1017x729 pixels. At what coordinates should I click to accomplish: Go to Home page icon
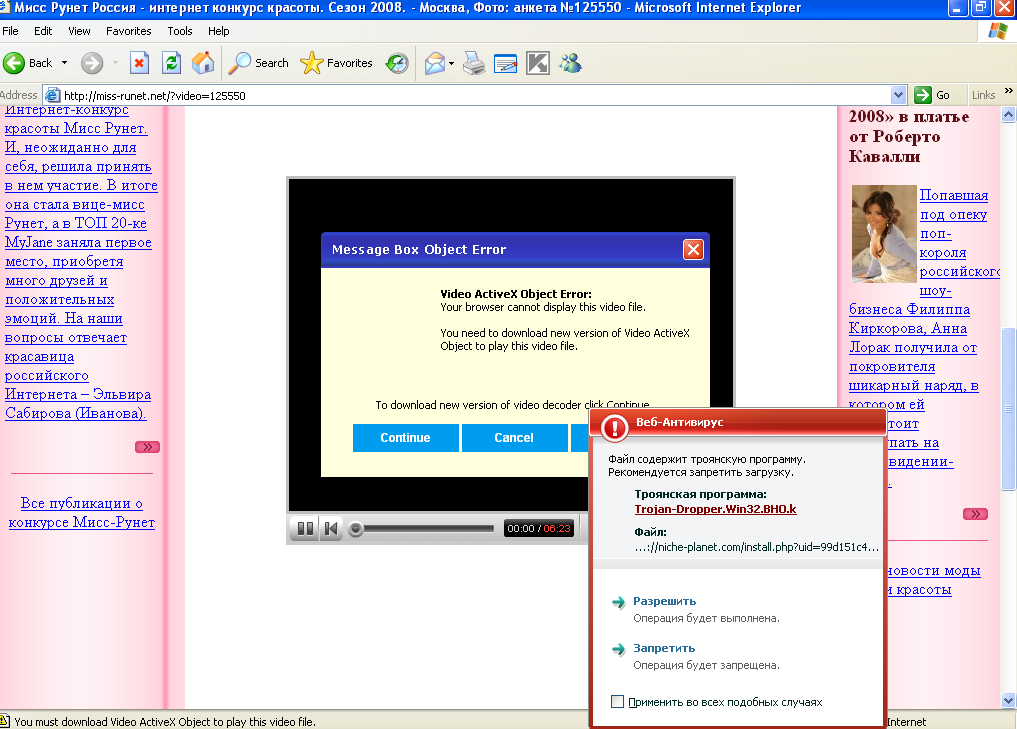203,63
